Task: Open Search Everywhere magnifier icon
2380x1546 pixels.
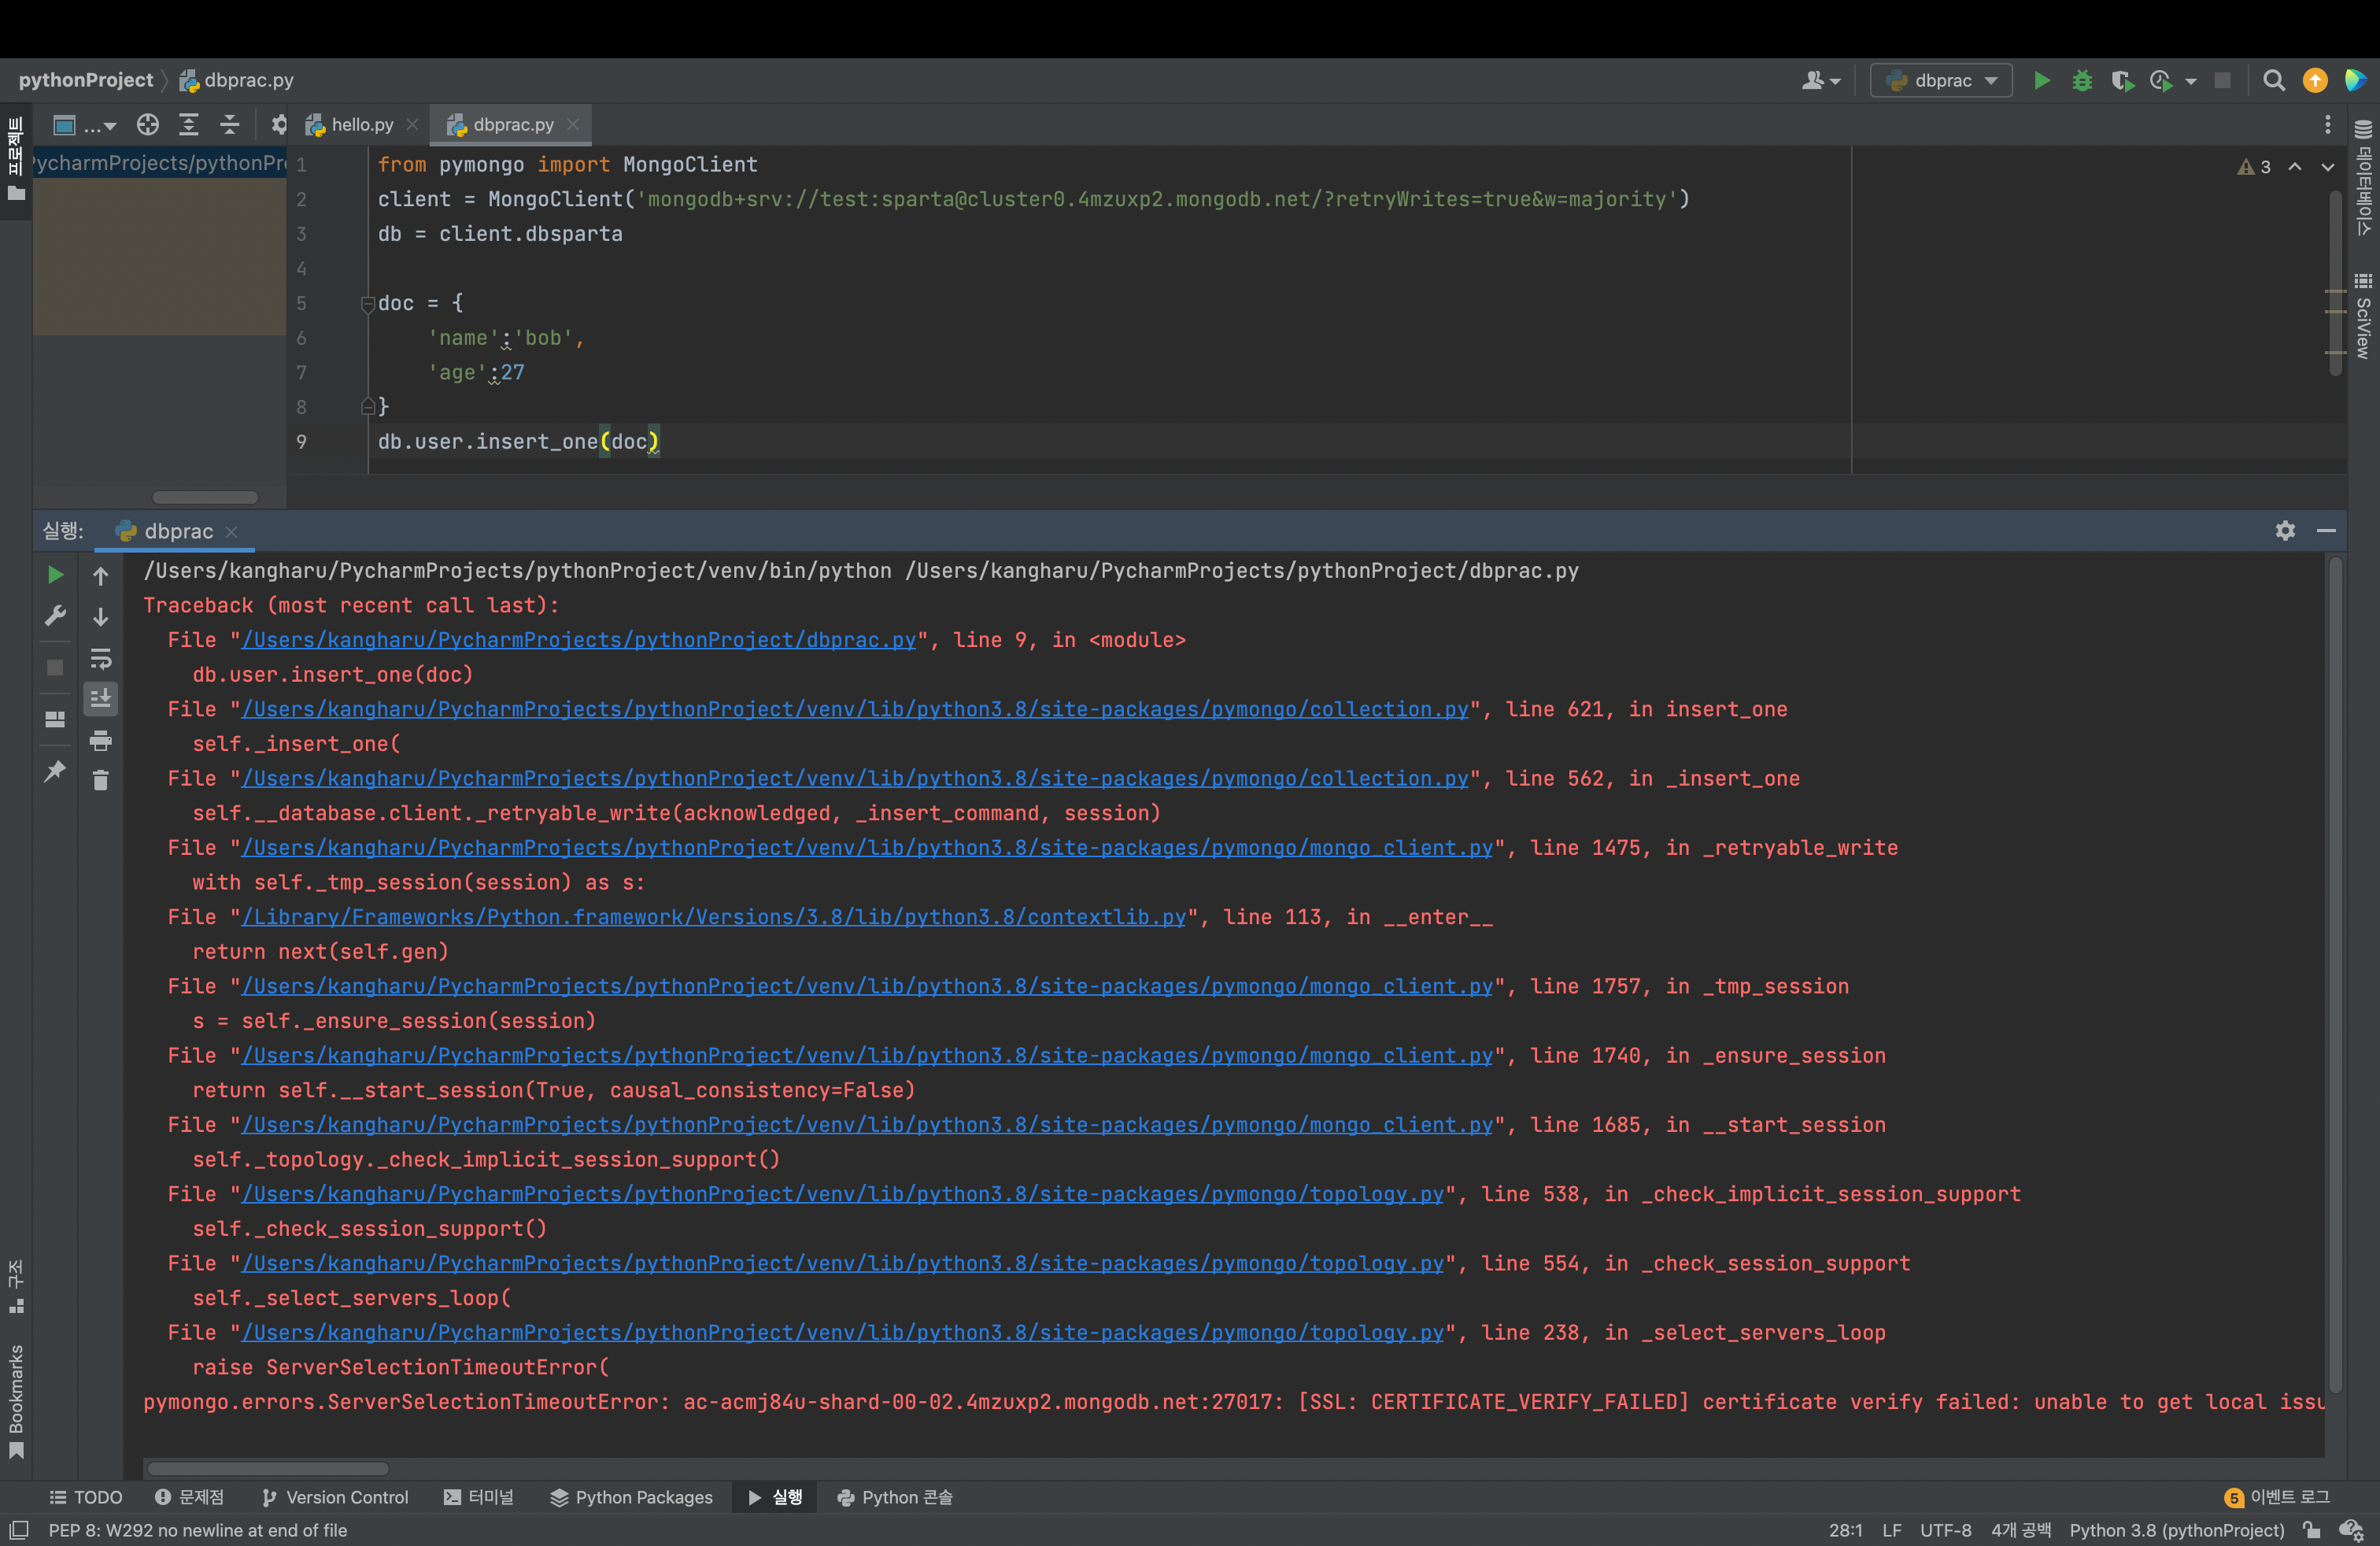Action: pos(2274,81)
